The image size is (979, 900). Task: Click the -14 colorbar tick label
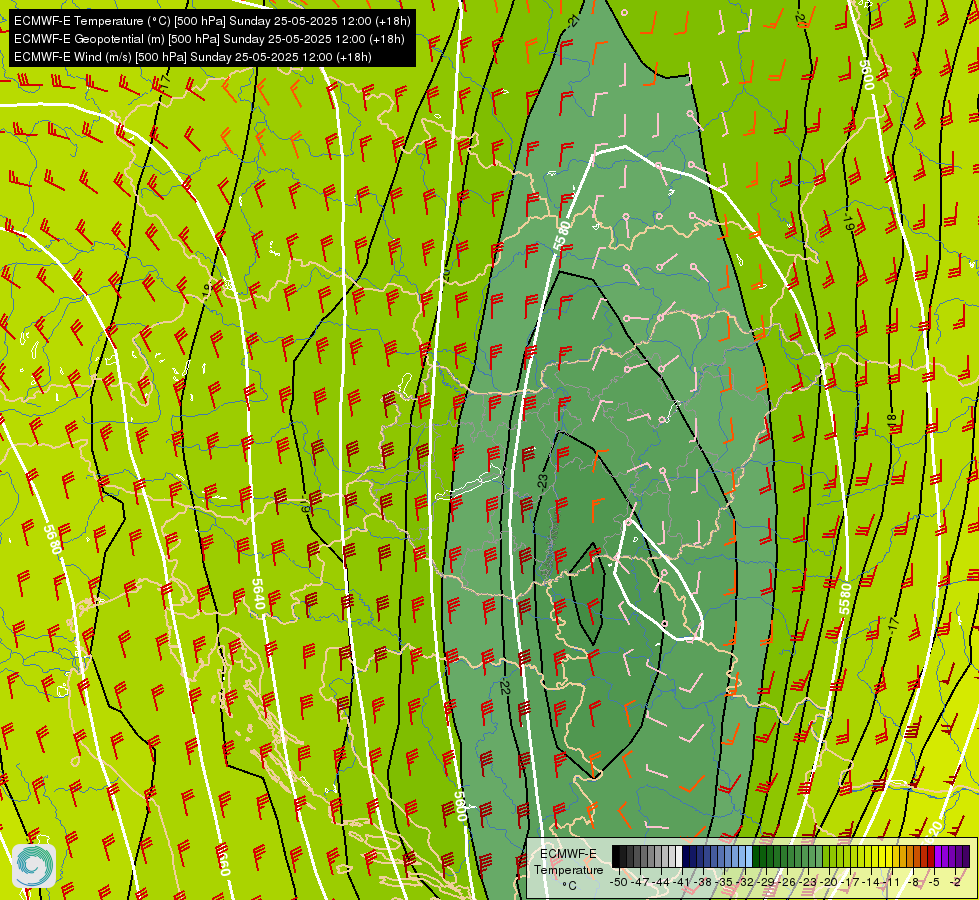[x=871, y=882]
